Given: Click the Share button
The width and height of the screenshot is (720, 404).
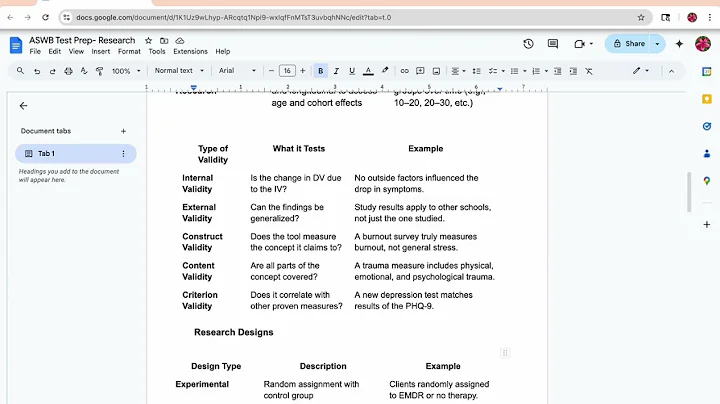Looking at the screenshot, I should click(628, 44).
